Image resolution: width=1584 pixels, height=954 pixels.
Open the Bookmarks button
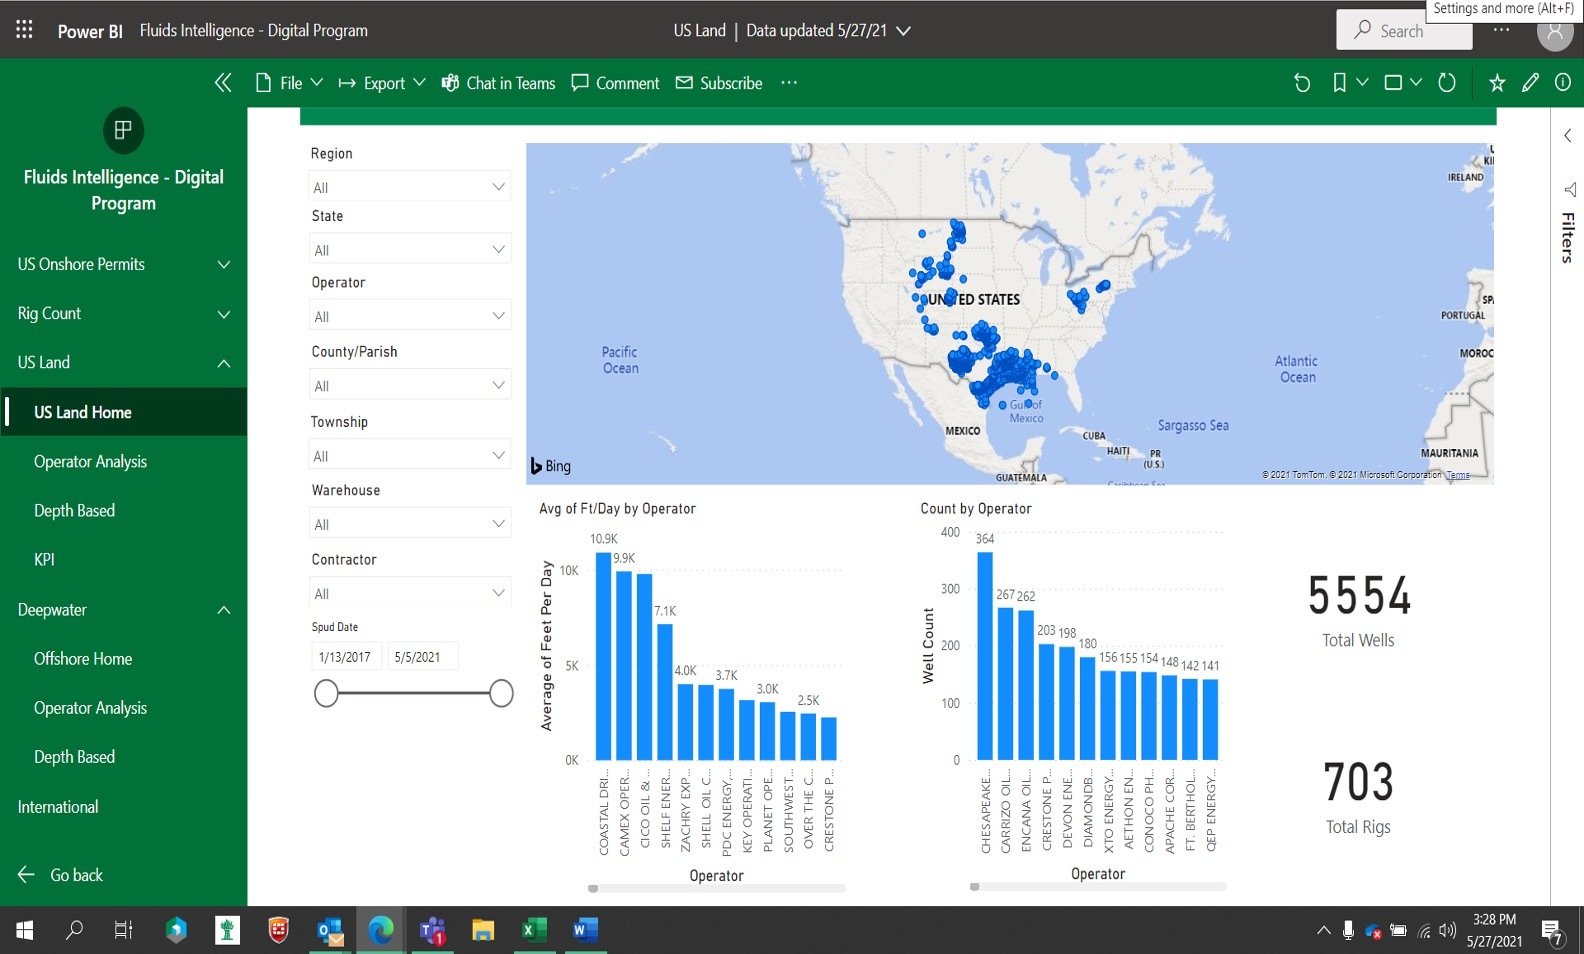pos(1340,83)
